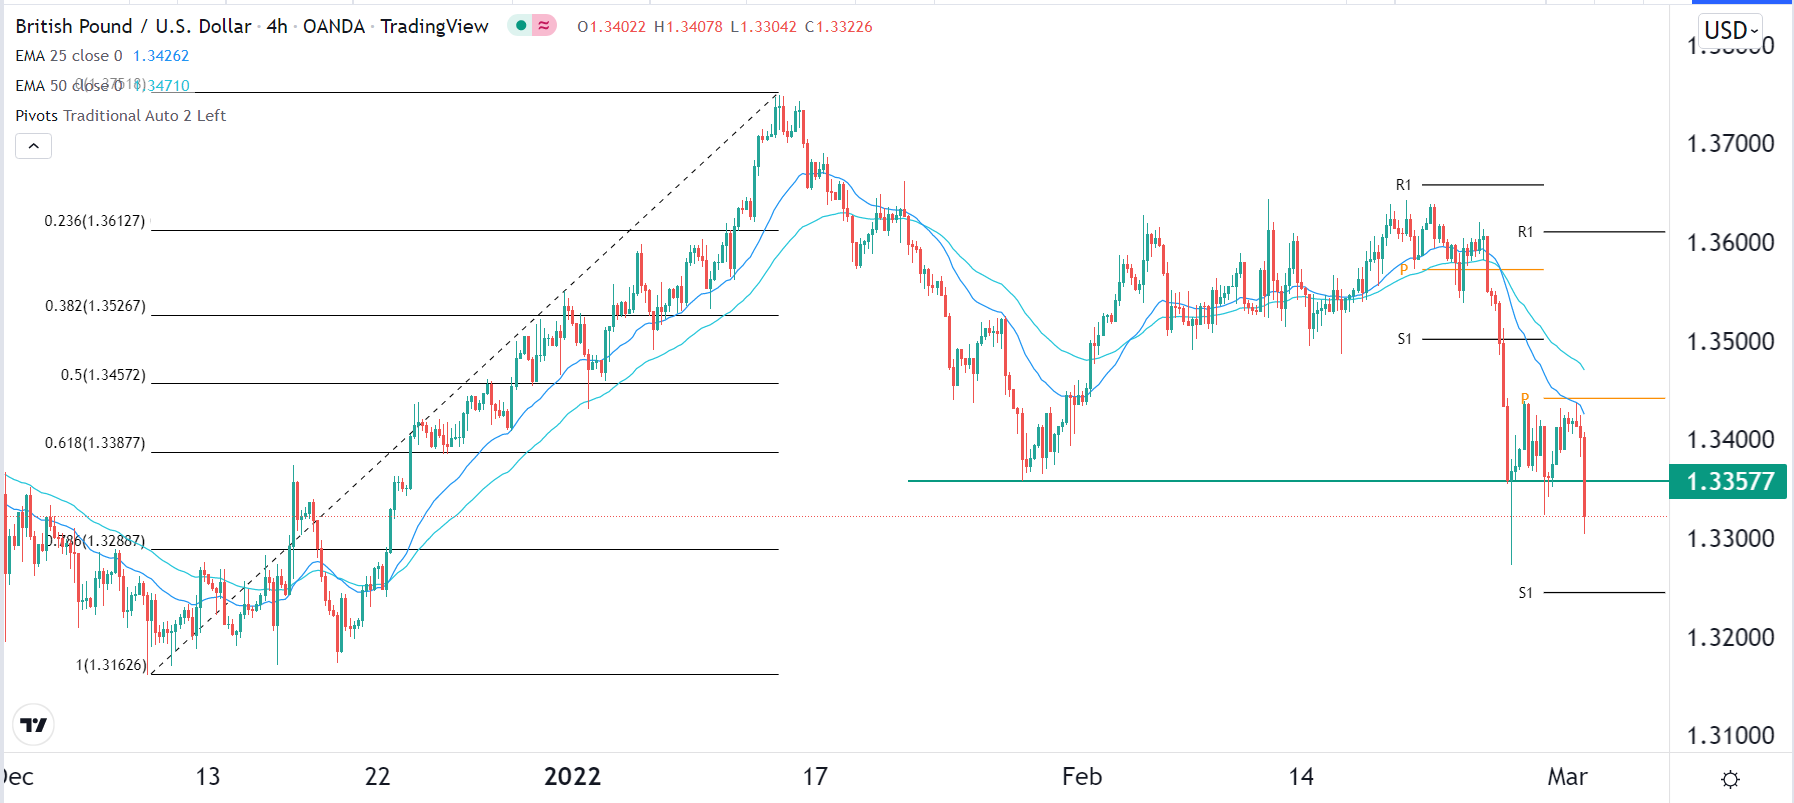Collapse the indicator legend with chevron button
The image size is (1794, 803).
coord(33,146)
